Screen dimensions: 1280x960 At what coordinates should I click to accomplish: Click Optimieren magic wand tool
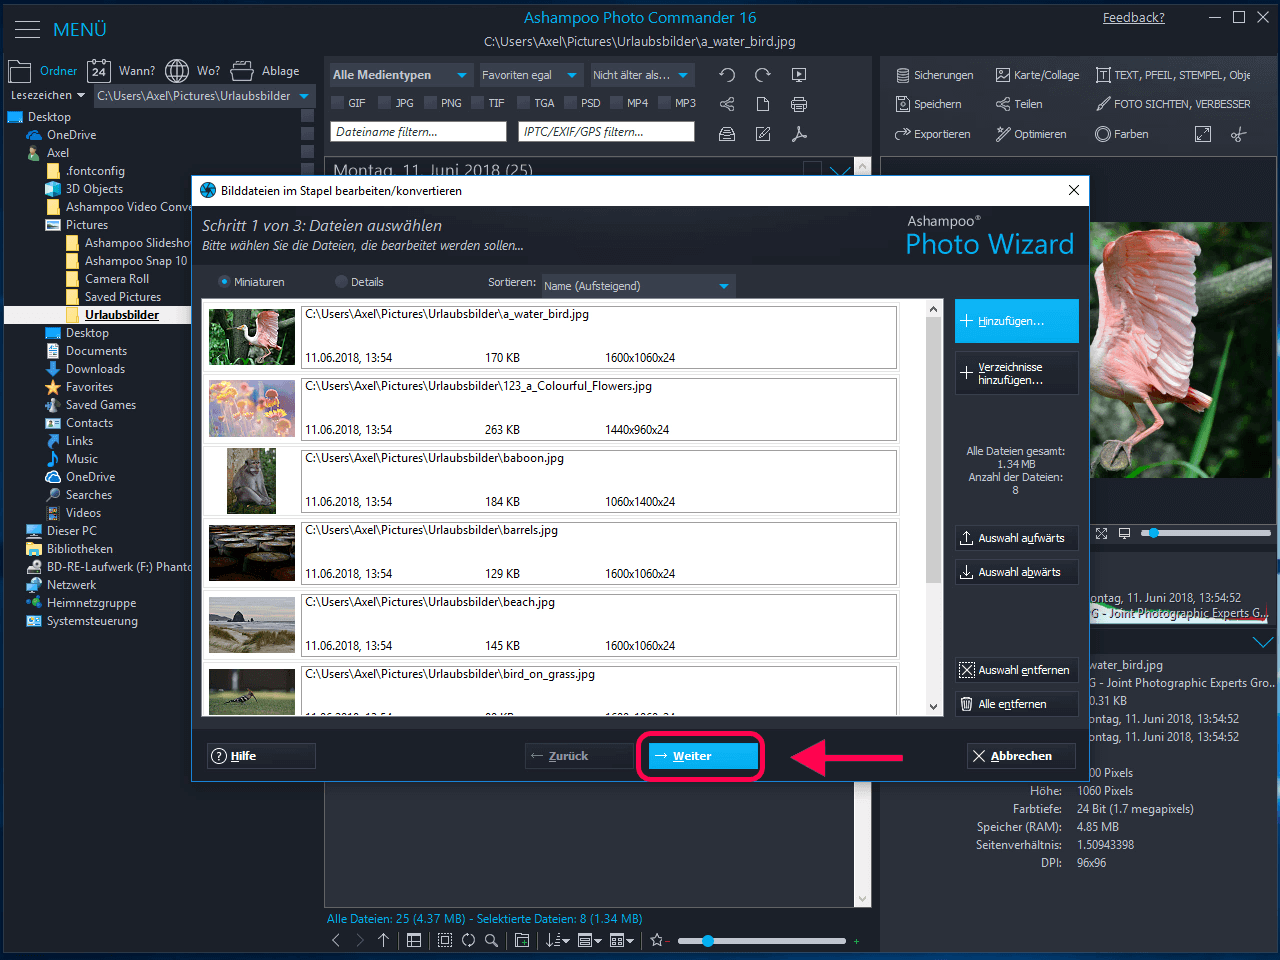[x=1031, y=134]
